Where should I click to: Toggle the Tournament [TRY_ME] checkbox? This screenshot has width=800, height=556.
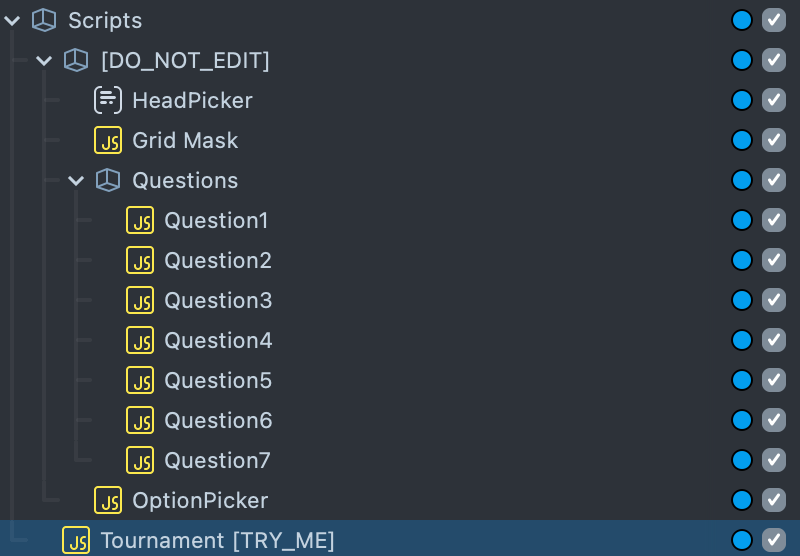click(x=774, y=540)
